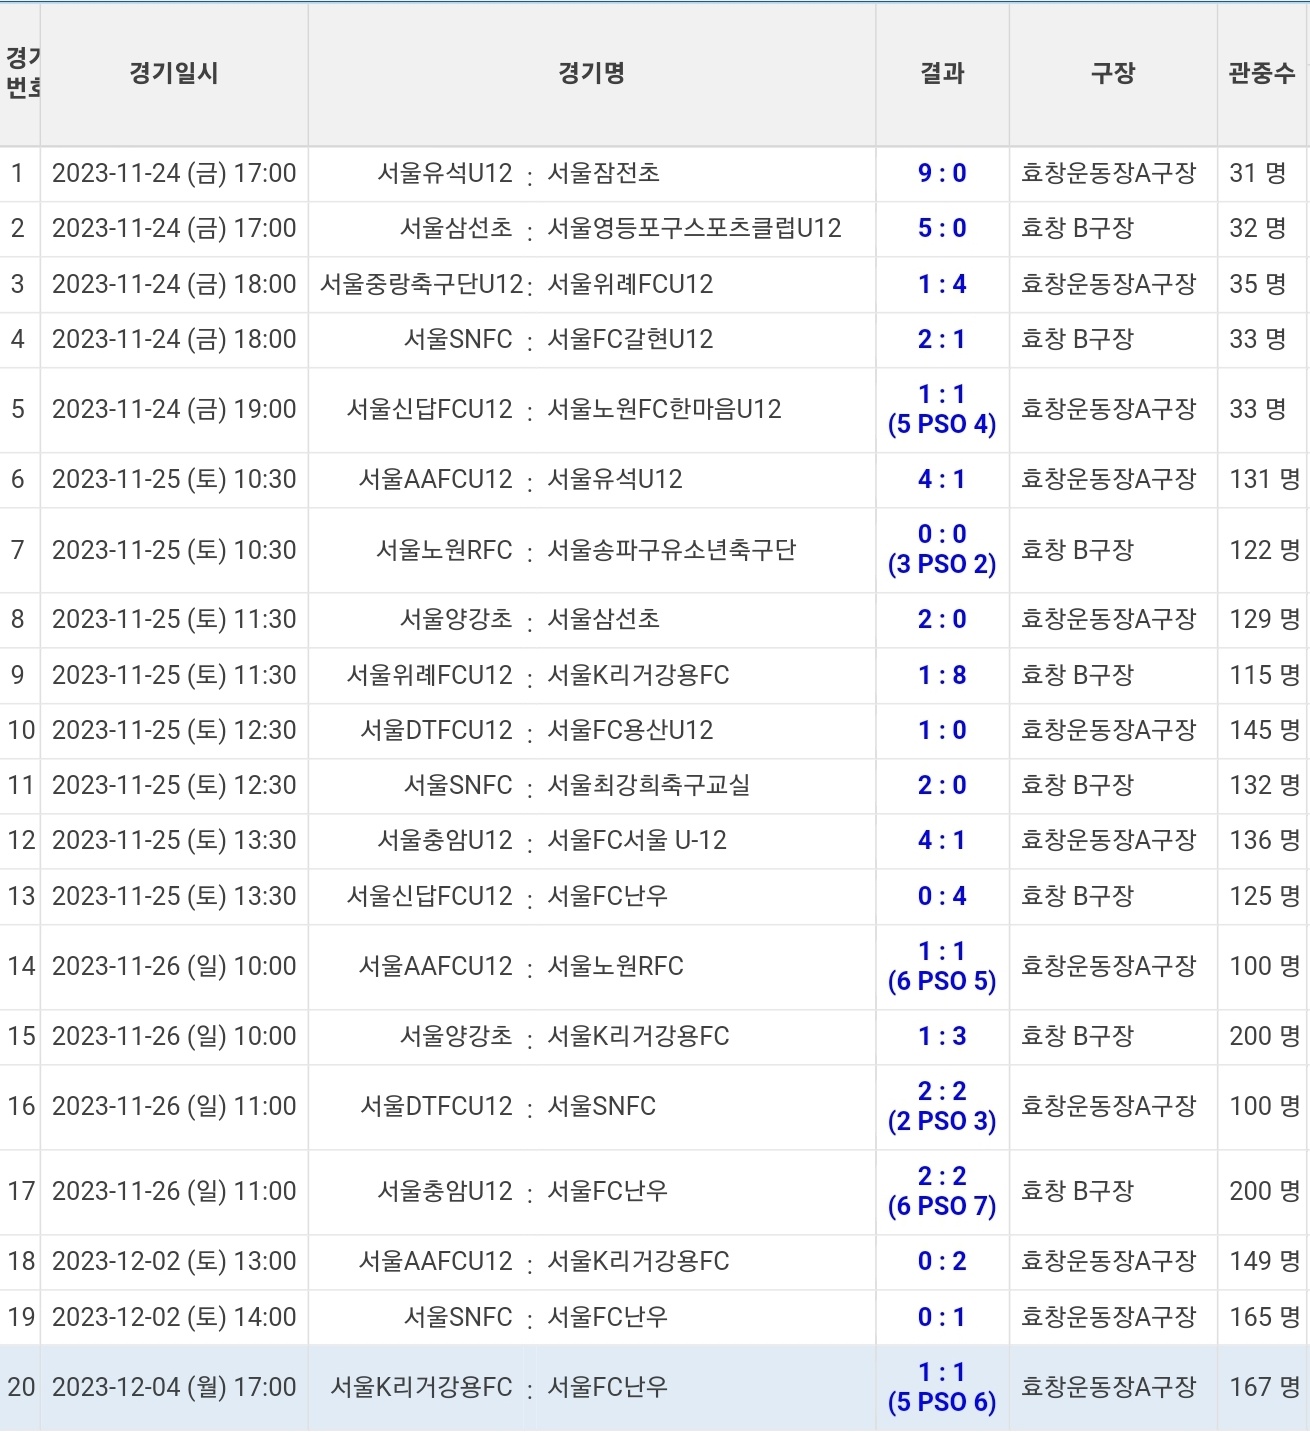Viewport: 1310px width, 1432px height.
Task: Click the 경기일시 column header
Action: [173, 73]
